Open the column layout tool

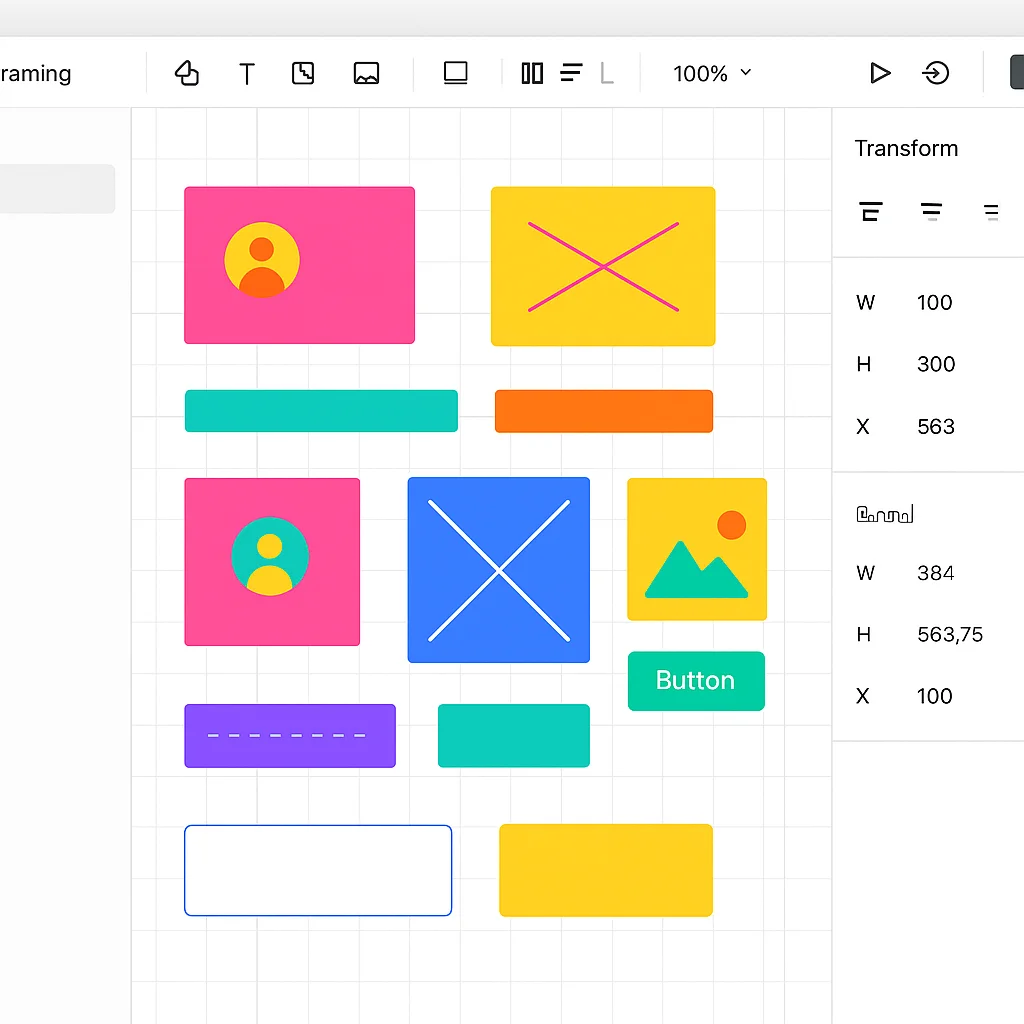[531, 73]
